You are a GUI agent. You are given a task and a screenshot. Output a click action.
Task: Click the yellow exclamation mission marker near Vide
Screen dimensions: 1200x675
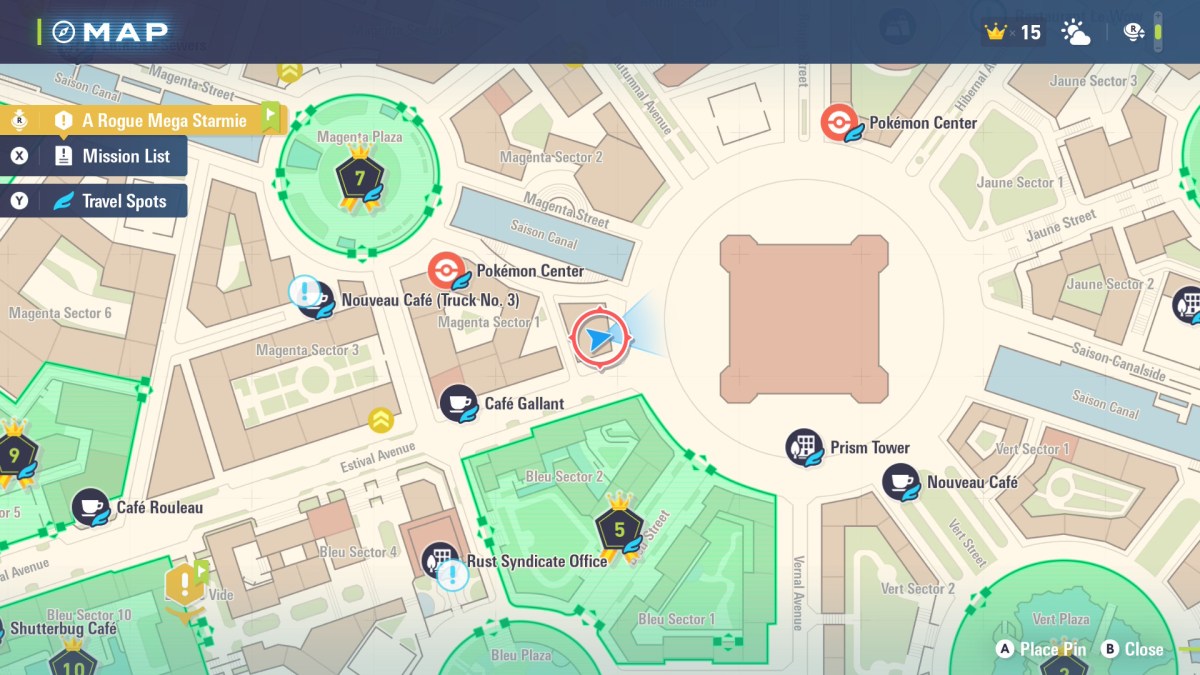click(x=185, y=583)
